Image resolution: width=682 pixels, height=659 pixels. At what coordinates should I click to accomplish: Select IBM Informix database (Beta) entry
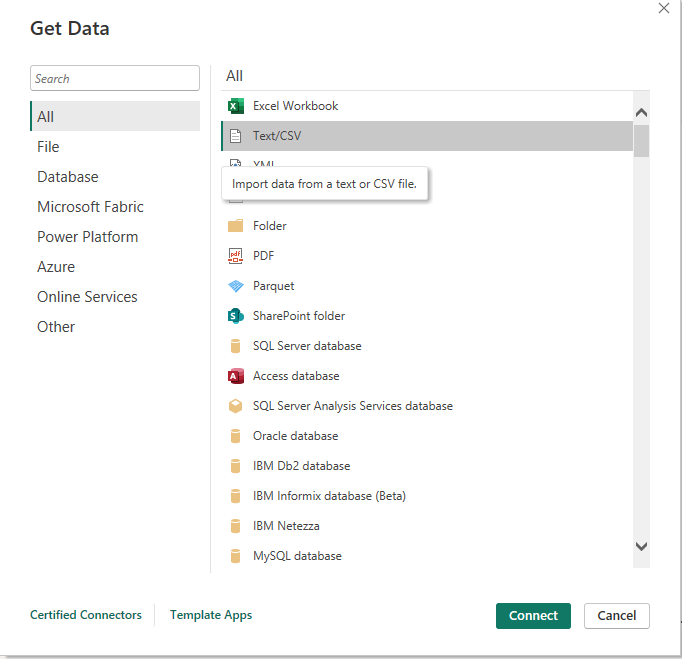[x=427, y=496]
